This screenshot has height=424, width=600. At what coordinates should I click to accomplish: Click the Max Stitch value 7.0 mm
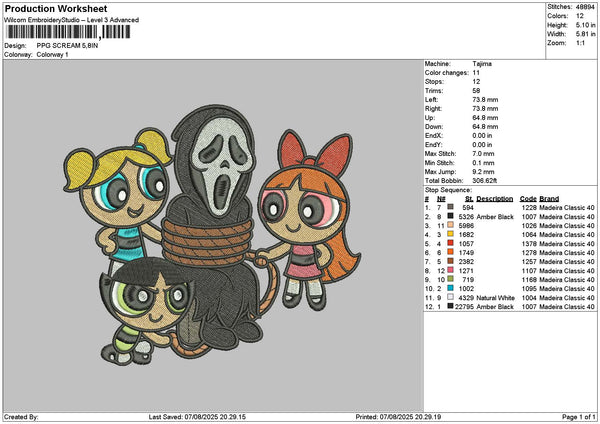(x=483, y=154)
